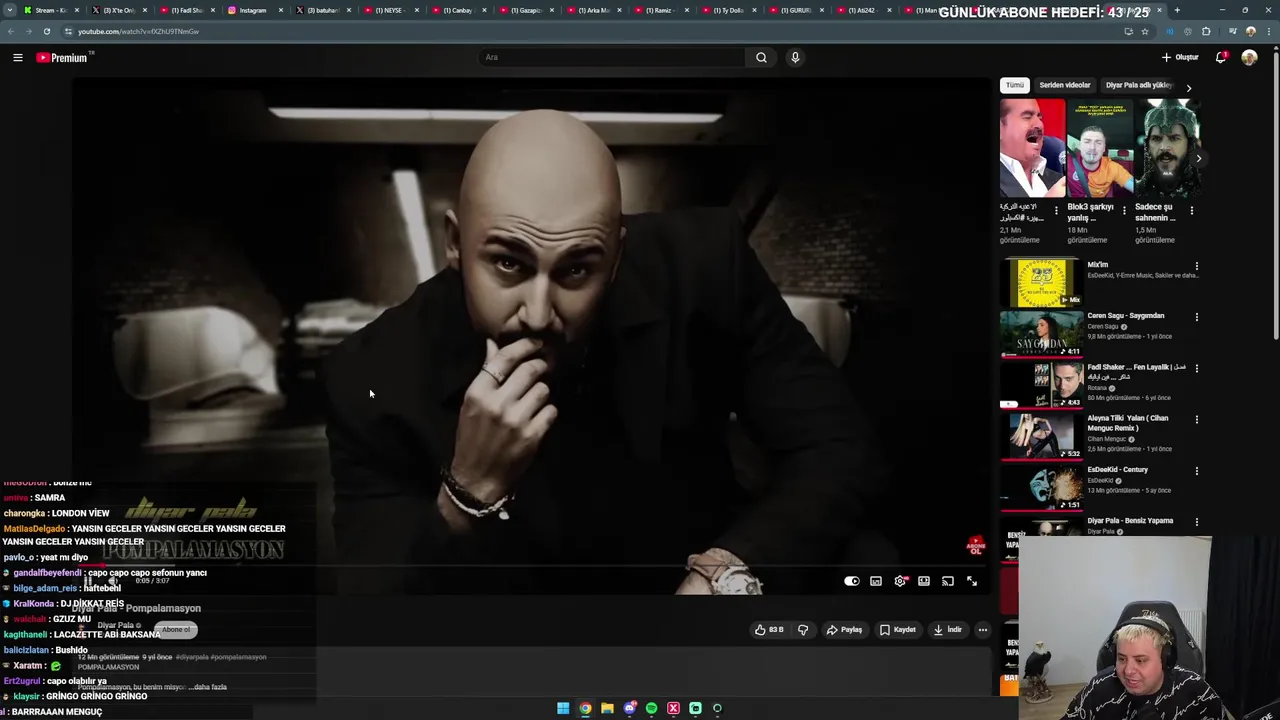
Task: Click the YouTube Premium logo
Action: pyautogui.click(x=64, y=58)
